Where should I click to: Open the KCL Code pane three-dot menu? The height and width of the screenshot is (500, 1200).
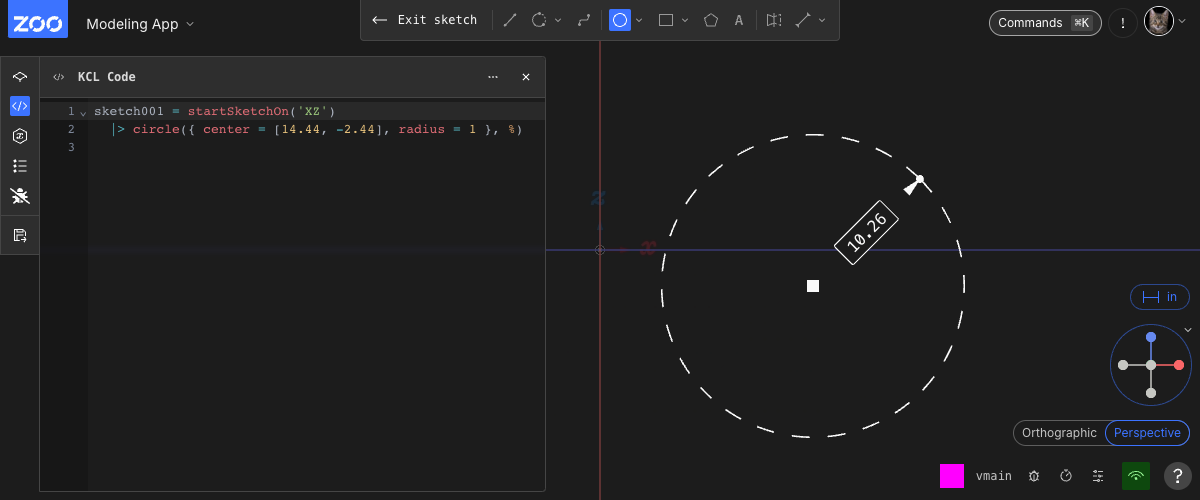pos(493,77)
